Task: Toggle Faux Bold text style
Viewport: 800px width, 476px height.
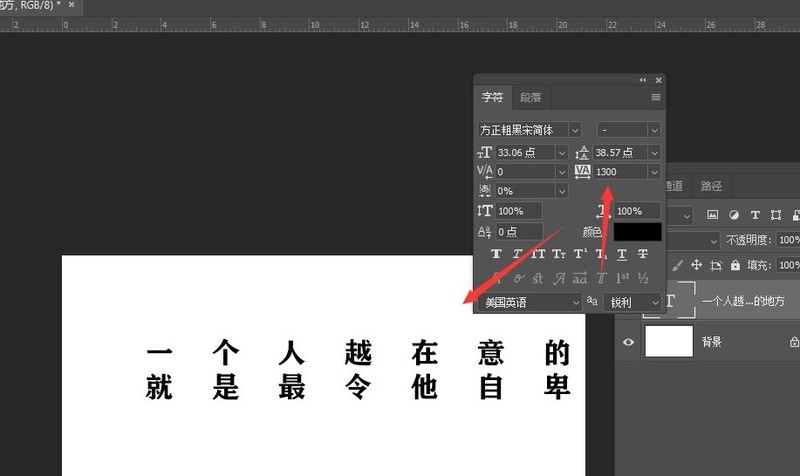Action: click(496, 255)
